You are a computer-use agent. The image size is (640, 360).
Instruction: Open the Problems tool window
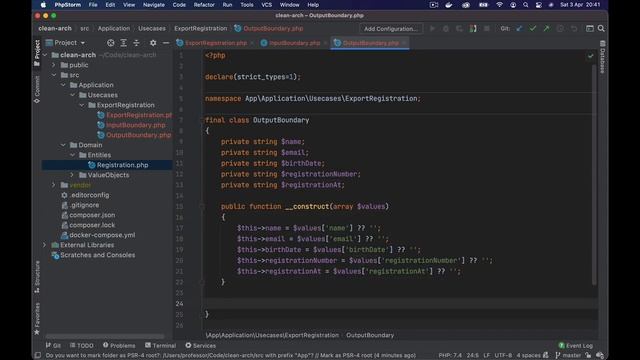[119, 345]
